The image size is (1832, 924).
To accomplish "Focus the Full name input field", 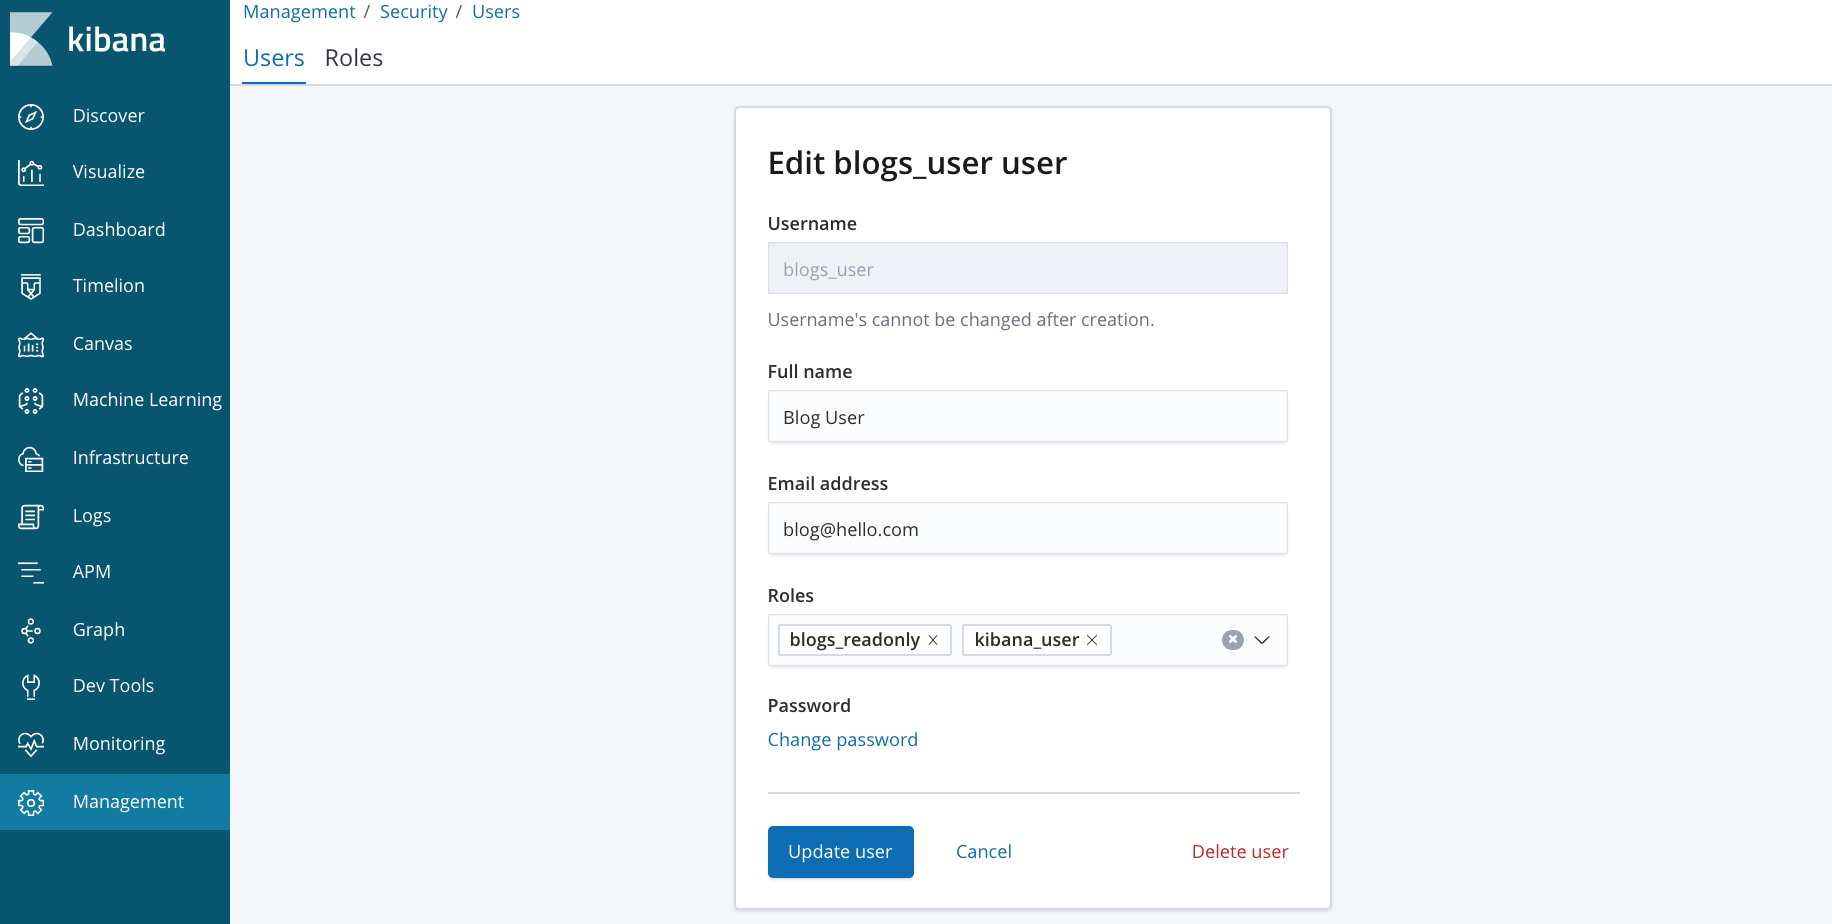I will 1028,416.
